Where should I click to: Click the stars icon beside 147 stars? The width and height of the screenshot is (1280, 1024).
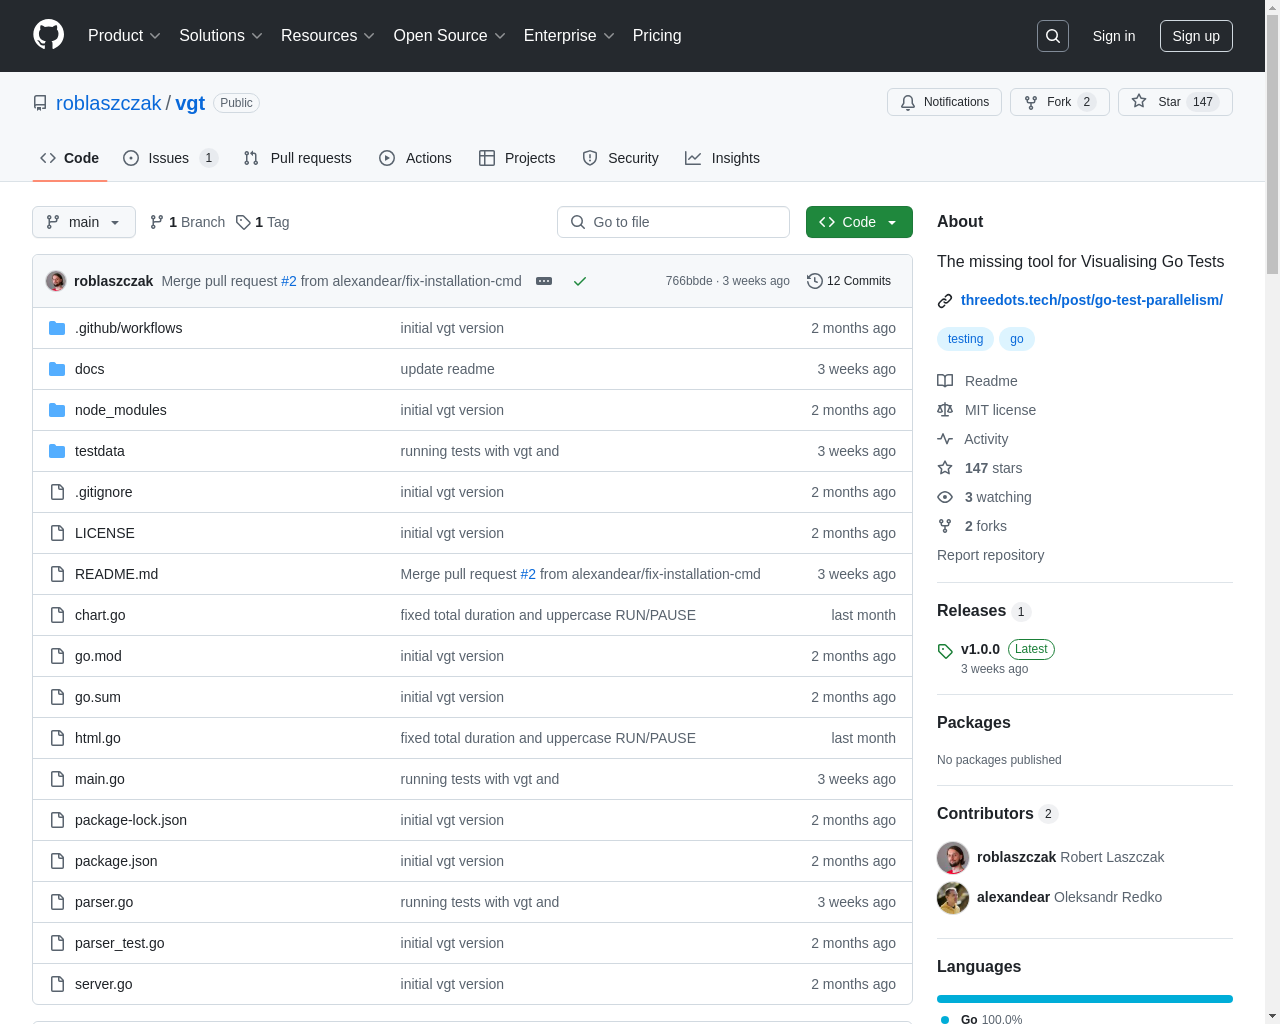pos(945,468)
